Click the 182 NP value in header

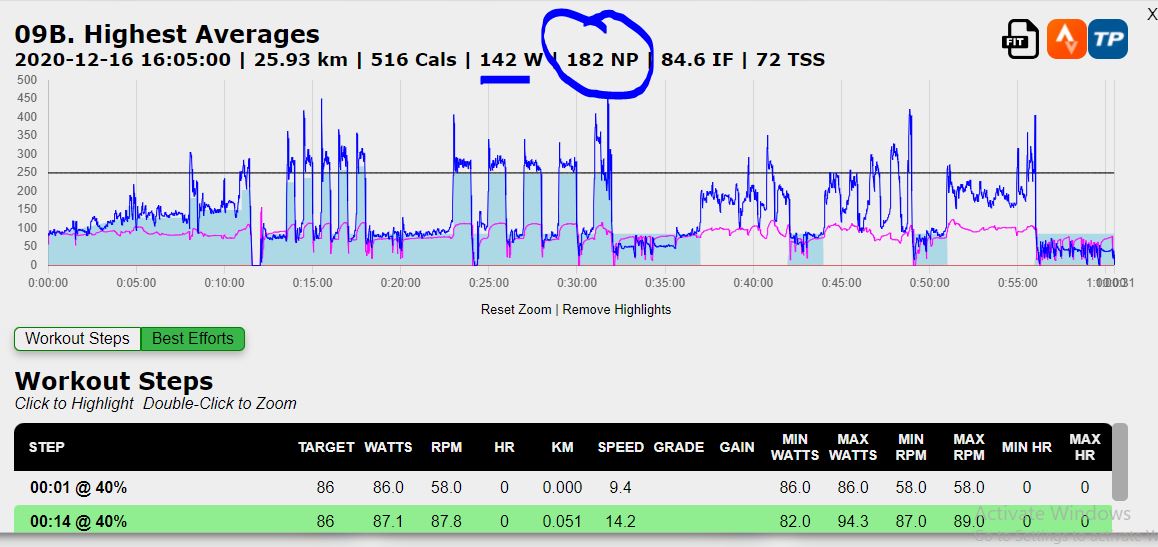point(602,60)
